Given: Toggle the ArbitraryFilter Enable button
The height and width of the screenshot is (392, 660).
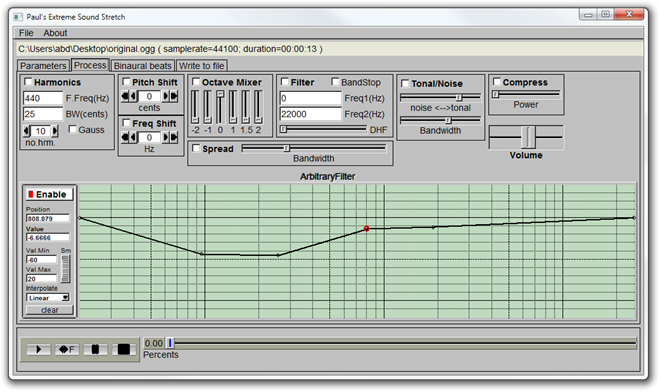Looking at the screenshot, I should [x=50, y=195].
